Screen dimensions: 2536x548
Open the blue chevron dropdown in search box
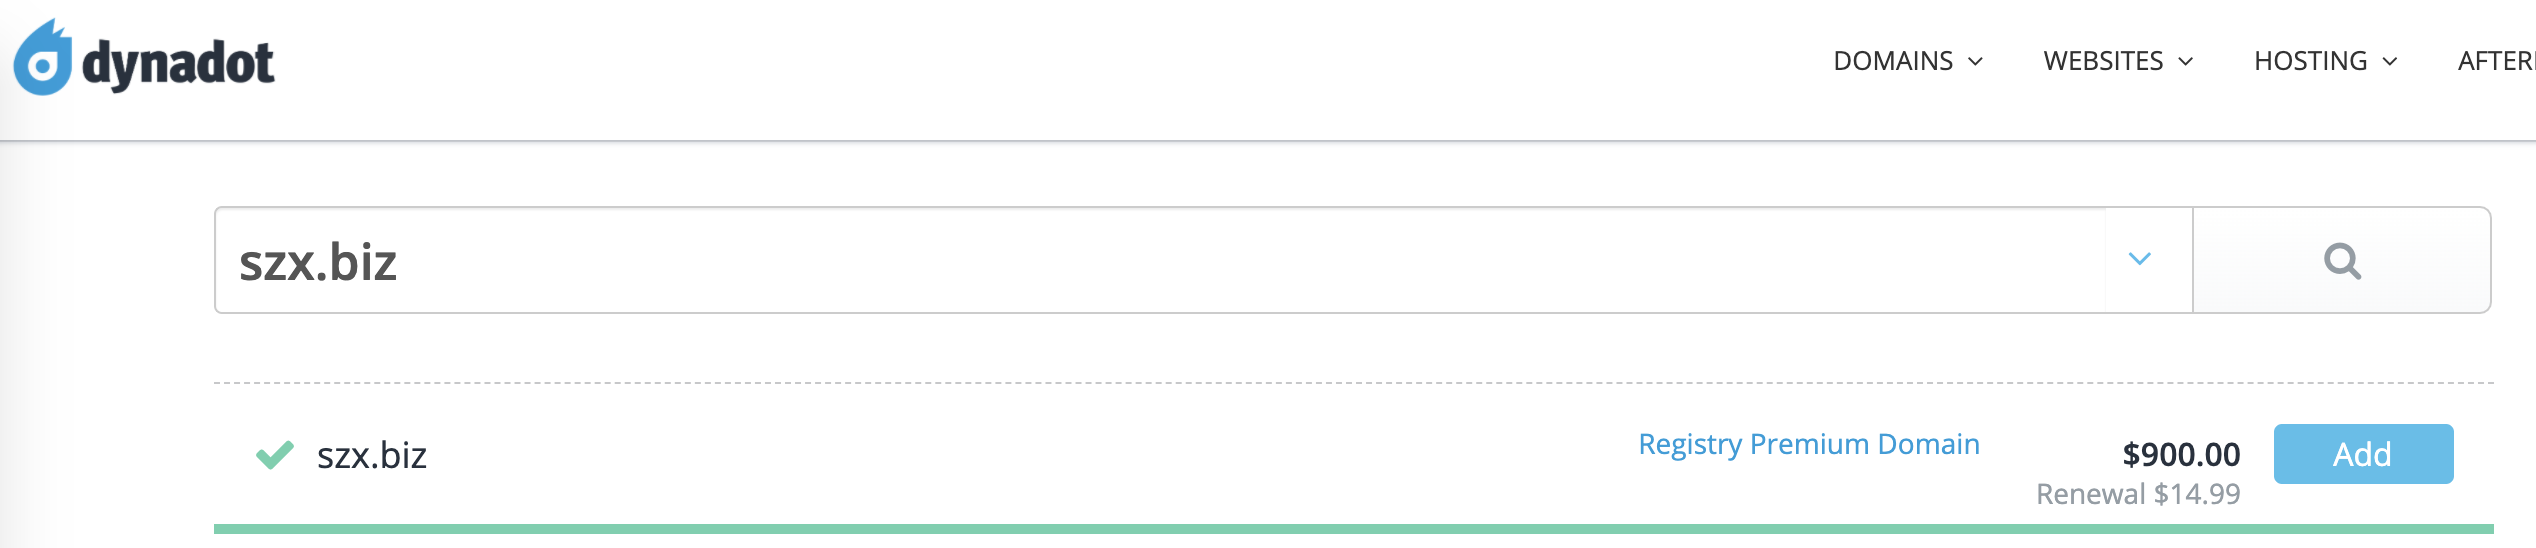click(2139, 259)
